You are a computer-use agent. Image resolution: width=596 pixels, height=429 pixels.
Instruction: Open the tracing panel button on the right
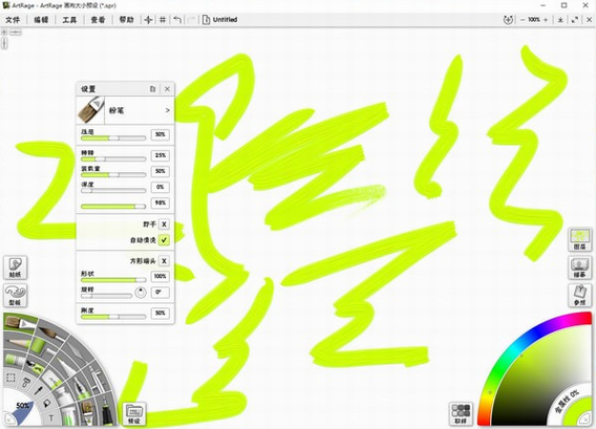pyautogui.click(x=580, y=268)
